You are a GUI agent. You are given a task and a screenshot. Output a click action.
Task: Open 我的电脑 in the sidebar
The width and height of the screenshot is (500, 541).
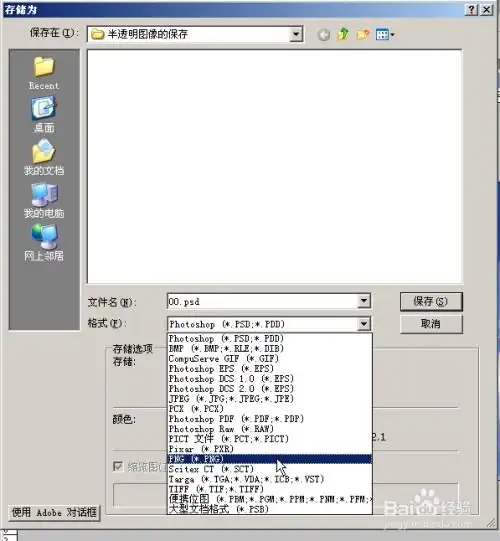click(44, 200)
